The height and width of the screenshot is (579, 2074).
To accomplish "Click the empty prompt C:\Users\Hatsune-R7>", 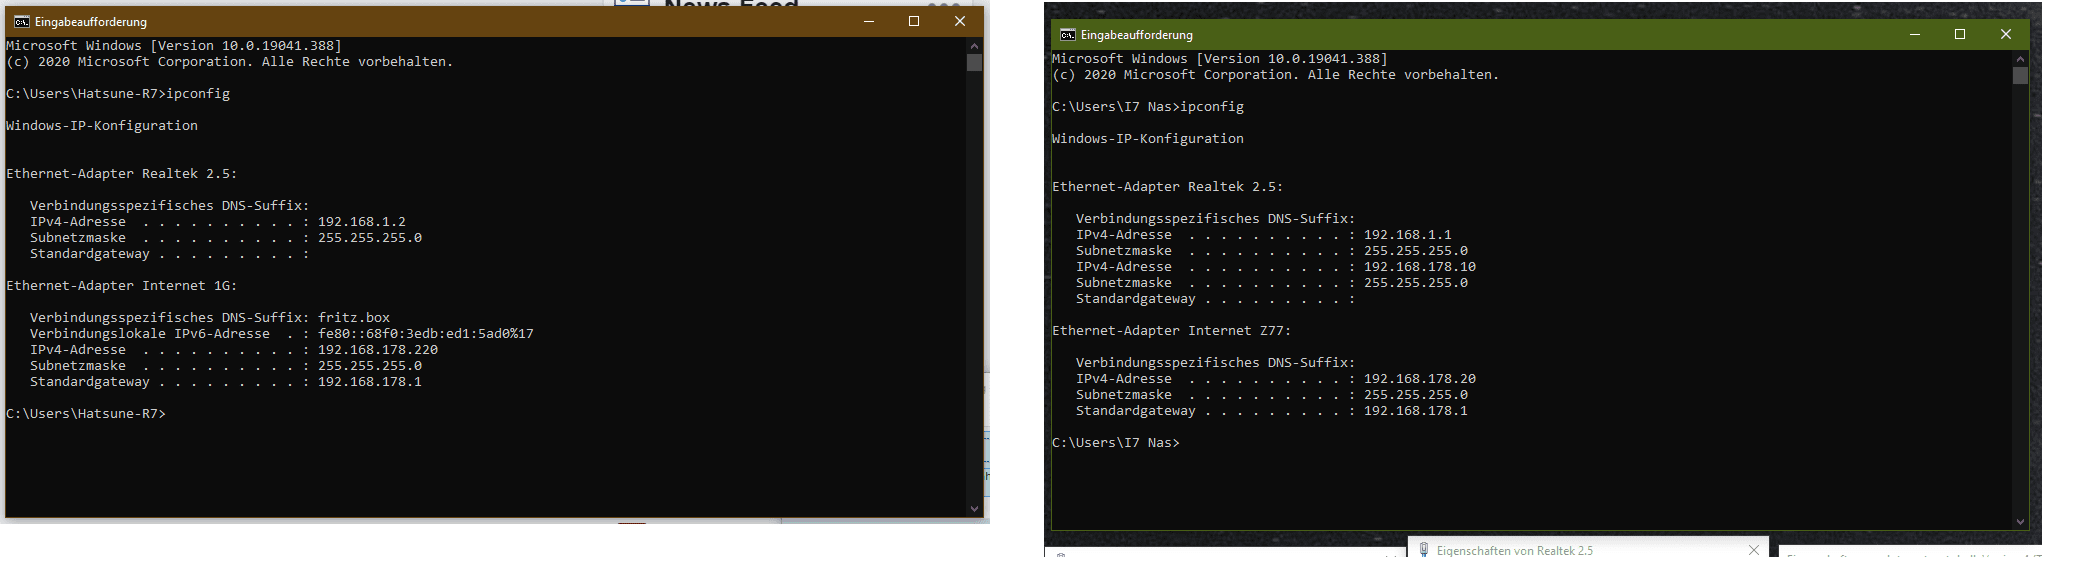I will coord(86,413).
